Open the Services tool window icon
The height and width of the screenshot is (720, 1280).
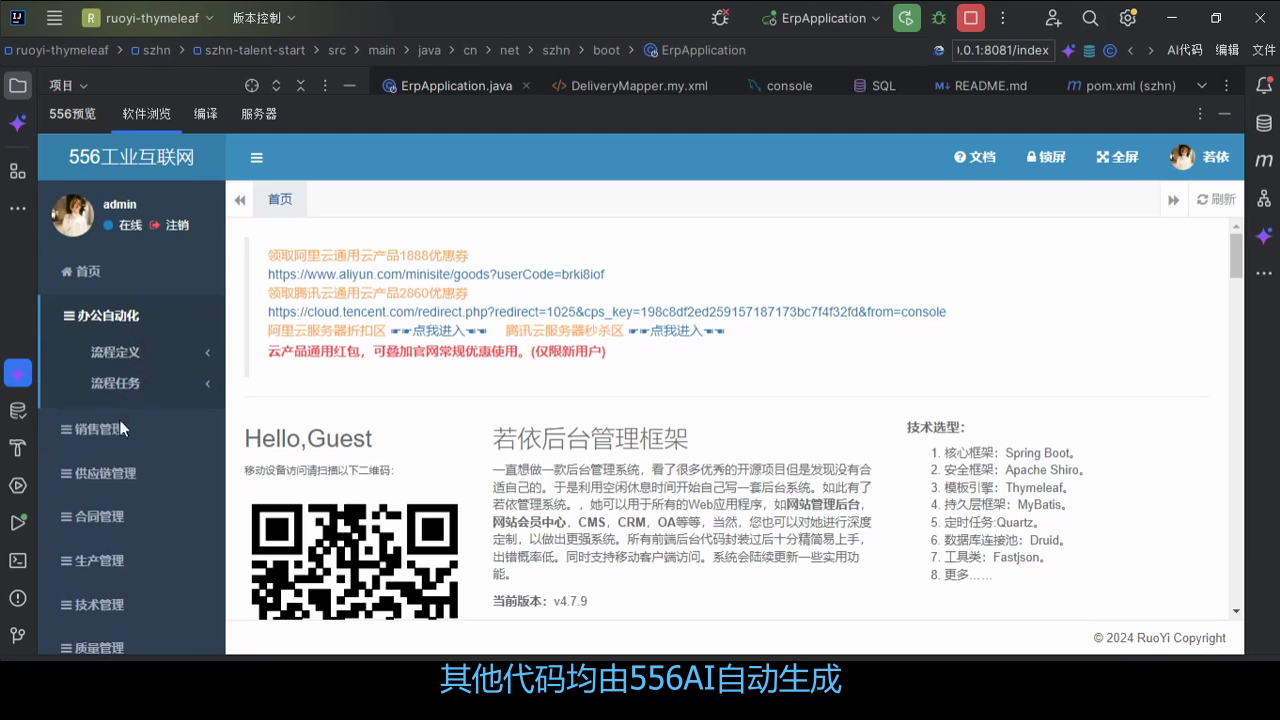coord(18,486)
